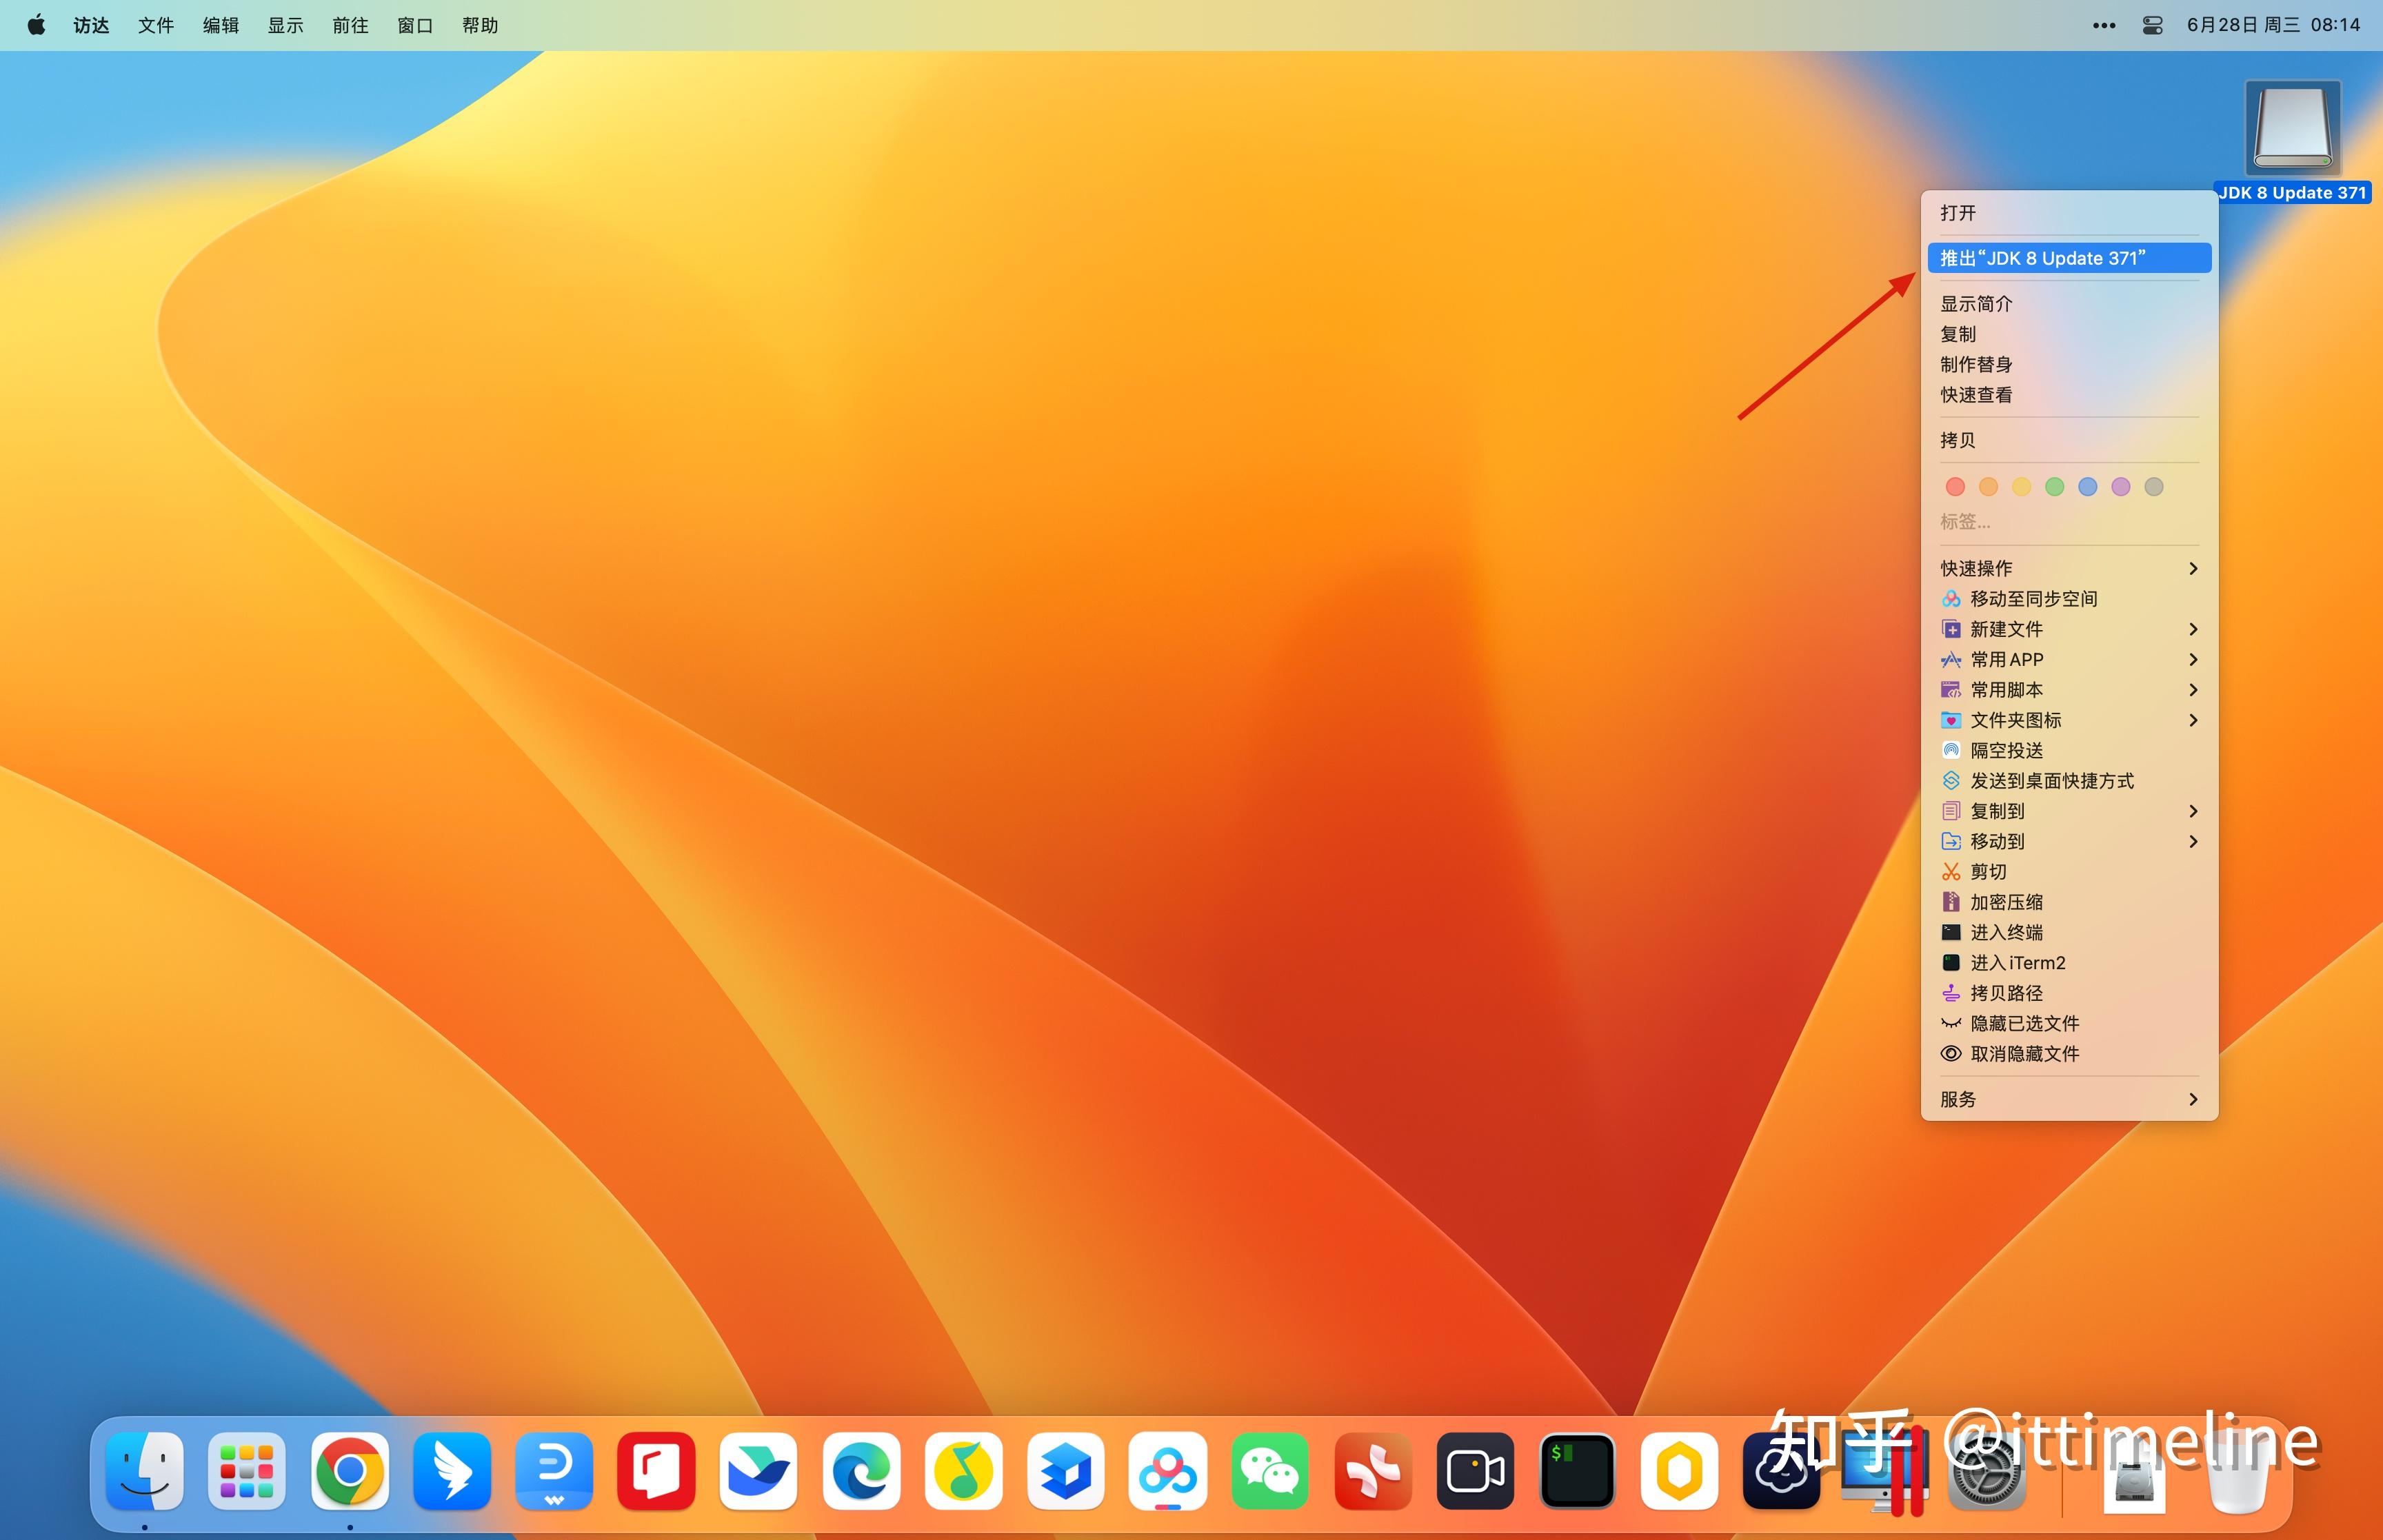Apply the red tag color
This screenshot has height=1540, width=2383.
[1955, 487]
